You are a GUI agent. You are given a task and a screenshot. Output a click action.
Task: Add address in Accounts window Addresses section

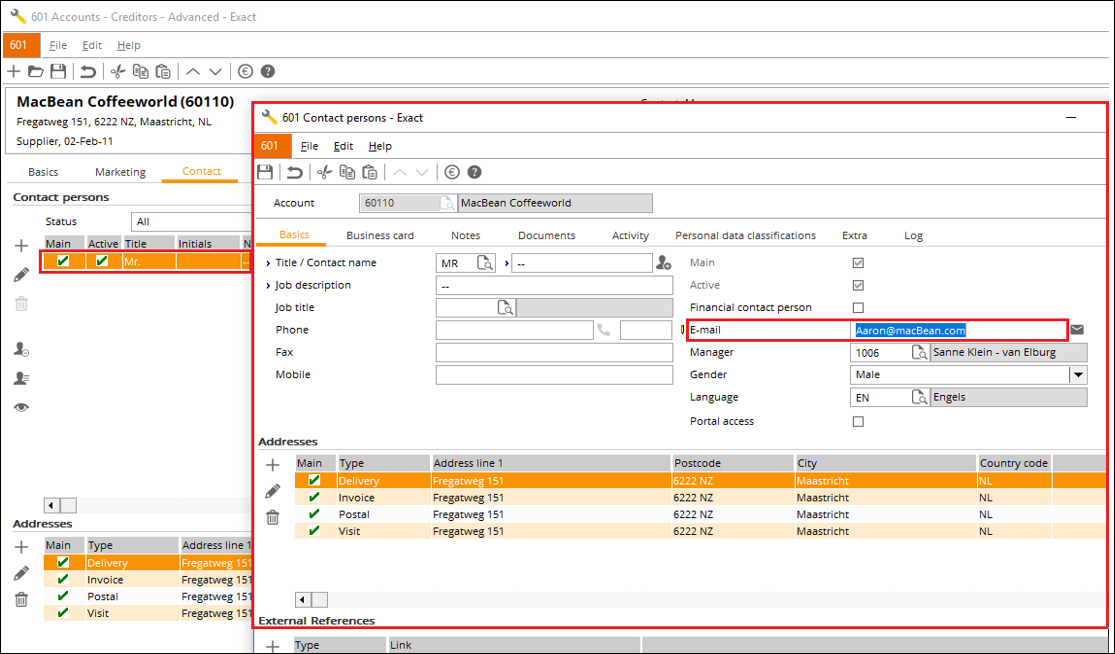21,547
